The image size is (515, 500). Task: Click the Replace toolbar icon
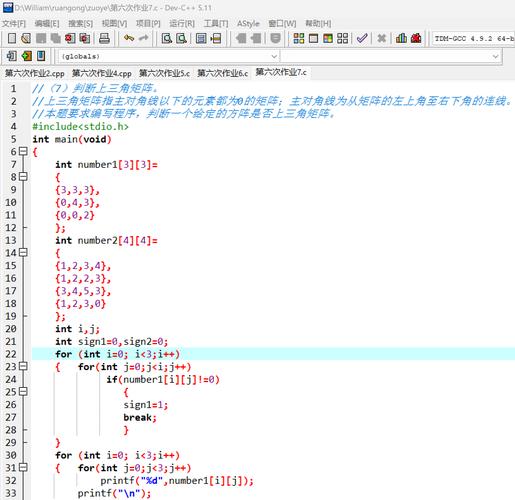point(181,38)
